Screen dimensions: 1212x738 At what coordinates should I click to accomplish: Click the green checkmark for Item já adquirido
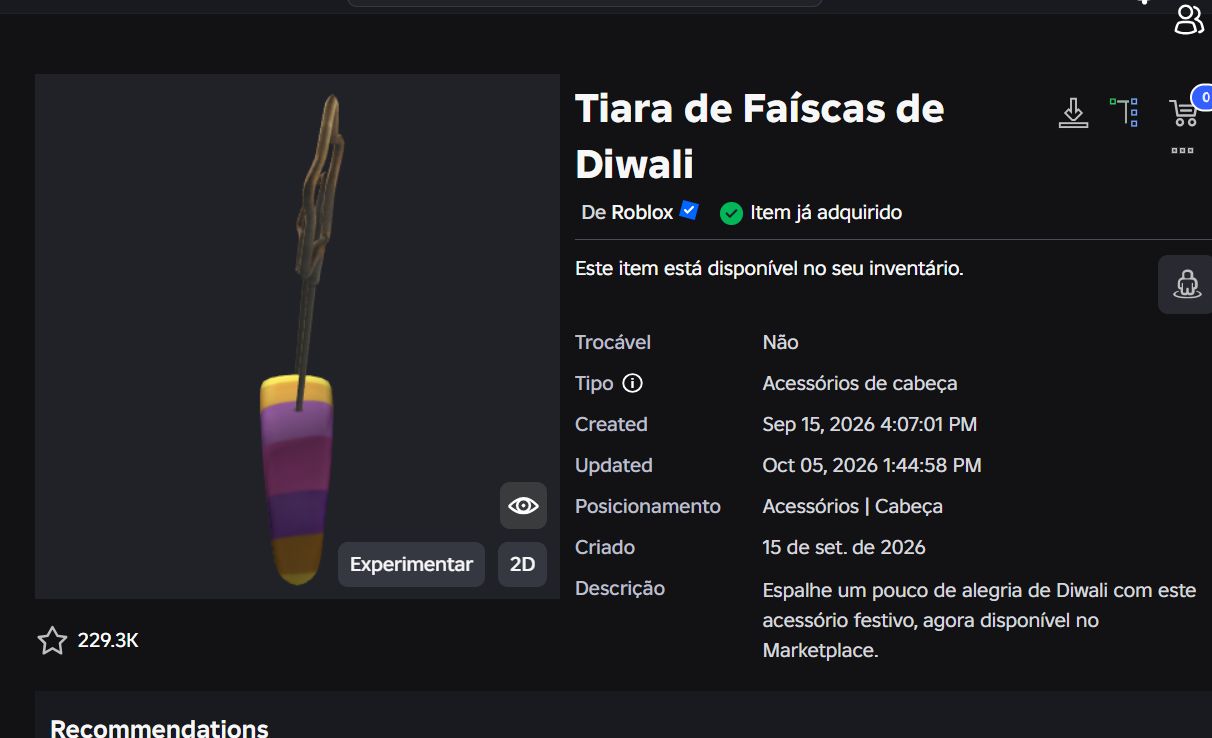(x=731, y=213)
